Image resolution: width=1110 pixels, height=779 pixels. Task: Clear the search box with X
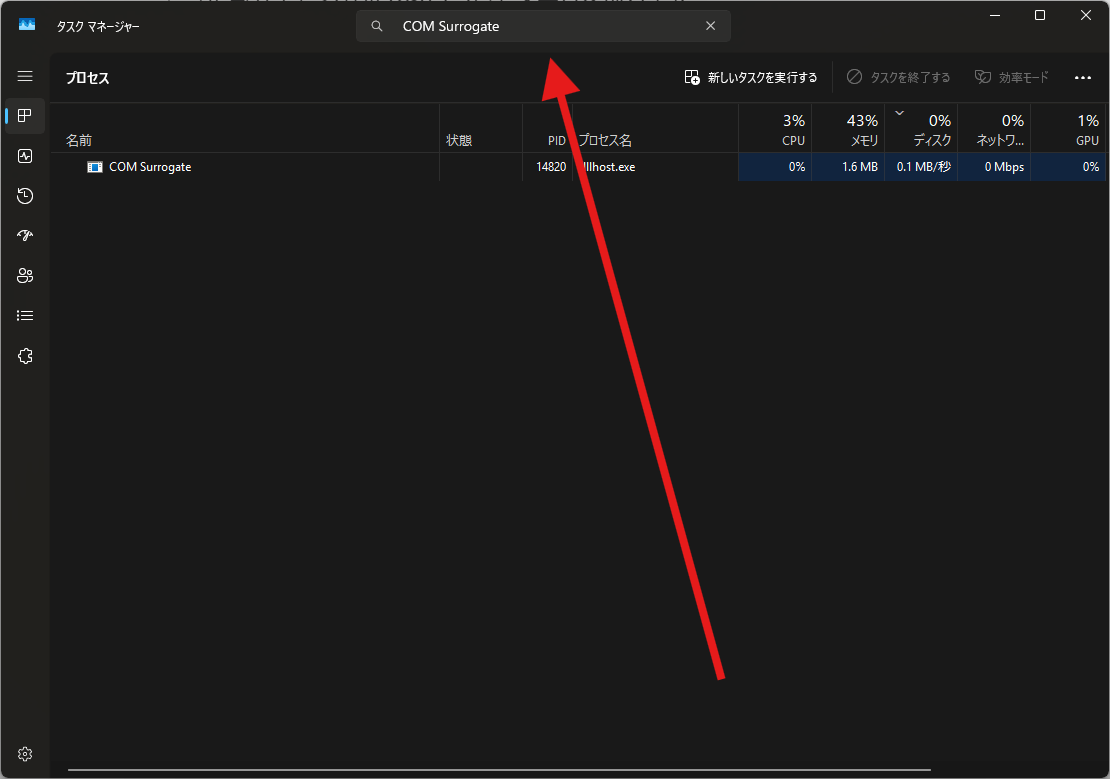(x=710, y=26)
